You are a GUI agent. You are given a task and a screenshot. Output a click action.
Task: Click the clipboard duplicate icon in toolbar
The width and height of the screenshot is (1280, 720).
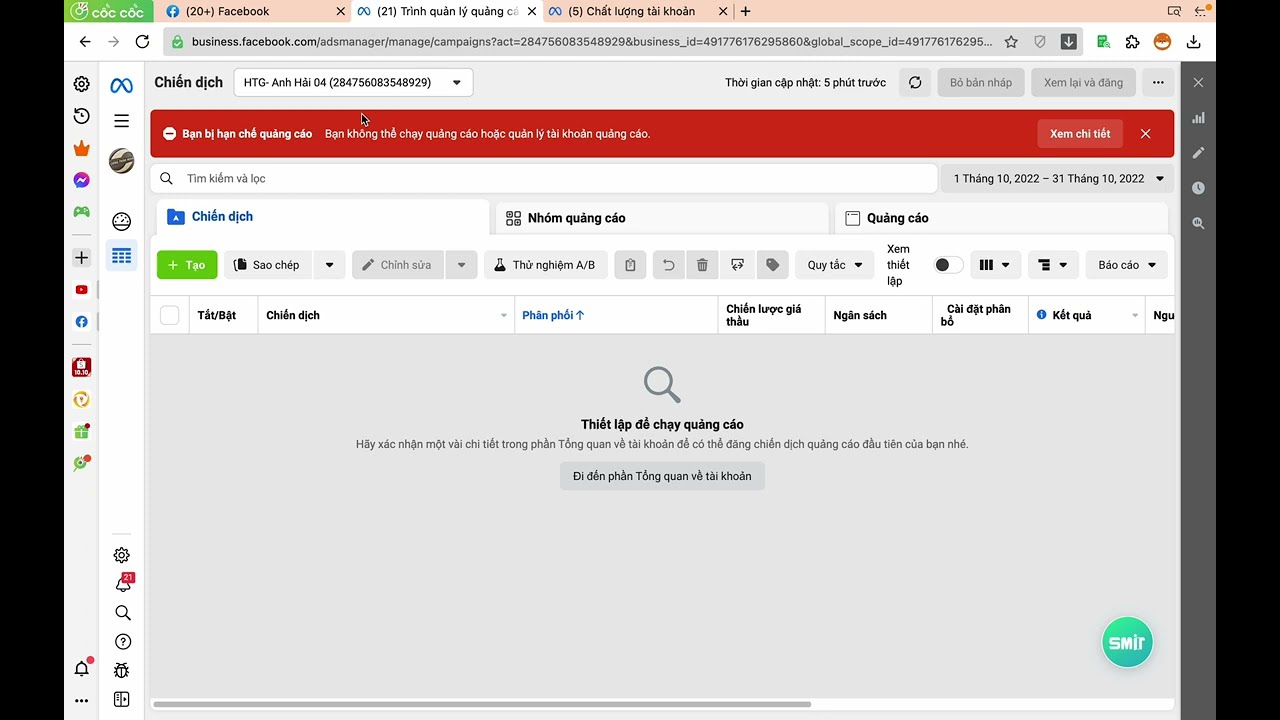click(x=630, y=265)
